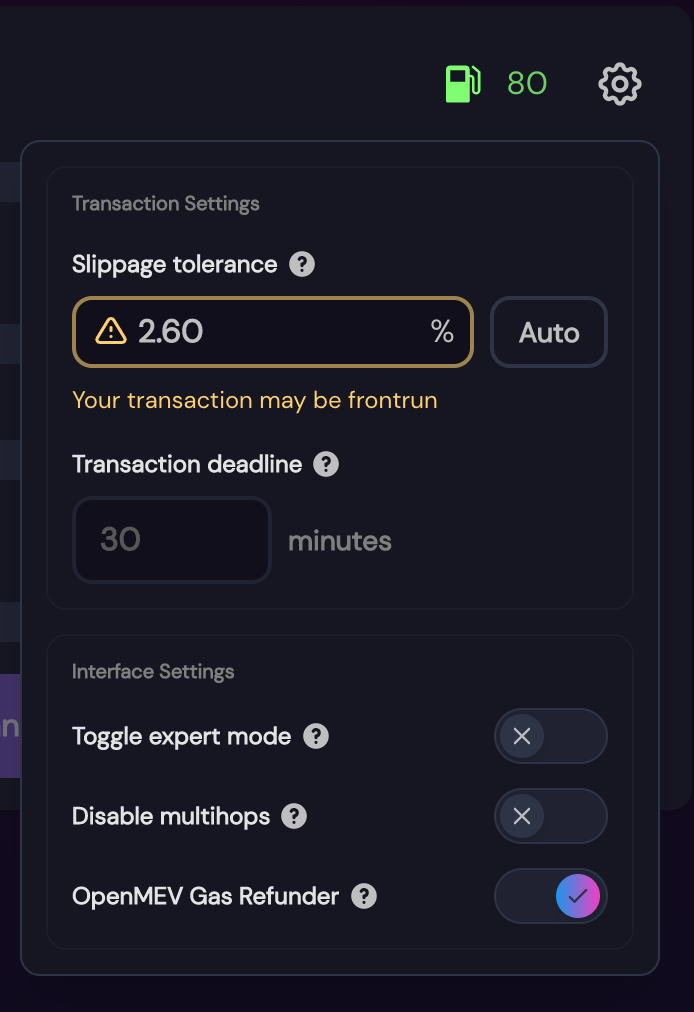694x1012 pixels.
Task: Click the gas price value 80
Action: [x=527, y=83]
